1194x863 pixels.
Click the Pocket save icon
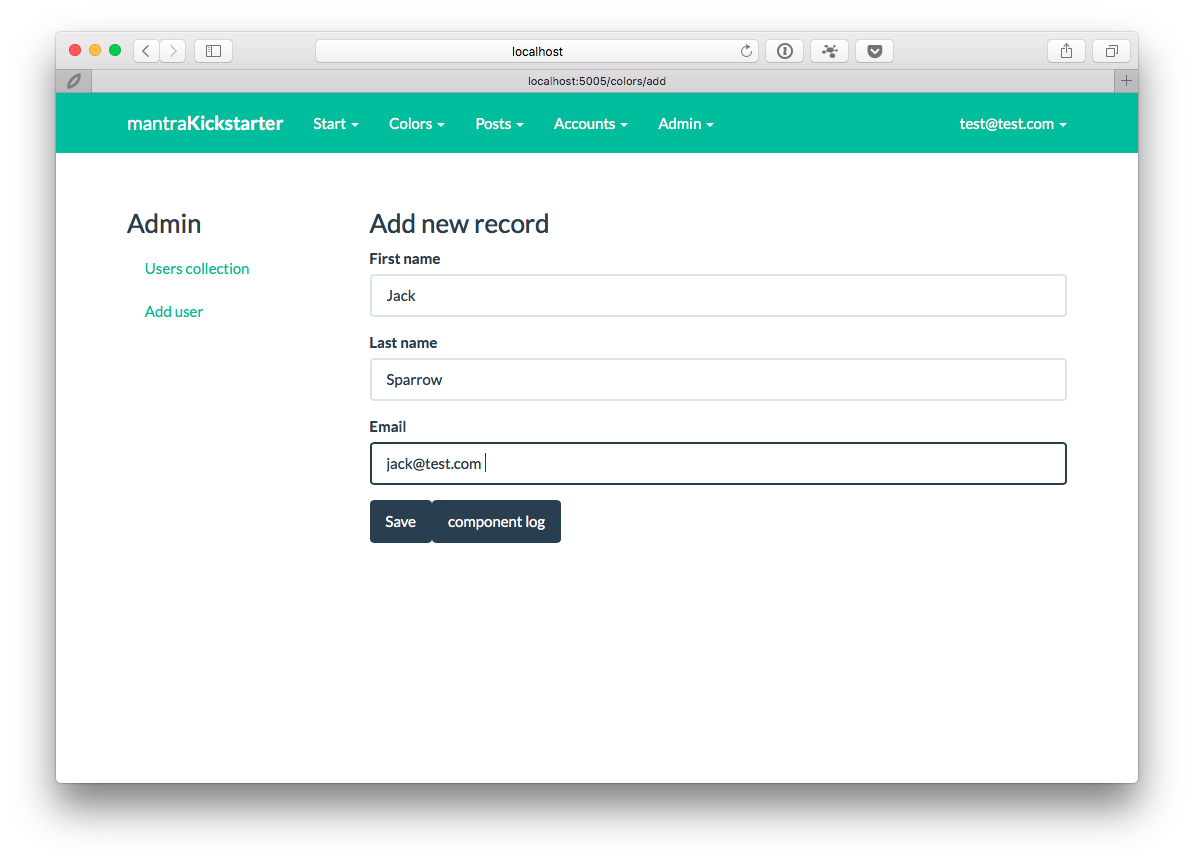tap(874, 51)
